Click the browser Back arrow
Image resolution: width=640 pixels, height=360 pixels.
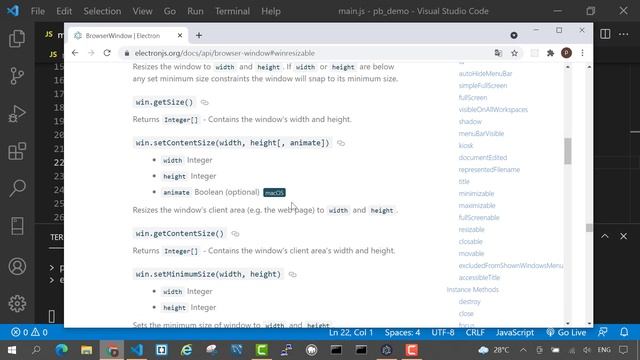coord(75,53)
